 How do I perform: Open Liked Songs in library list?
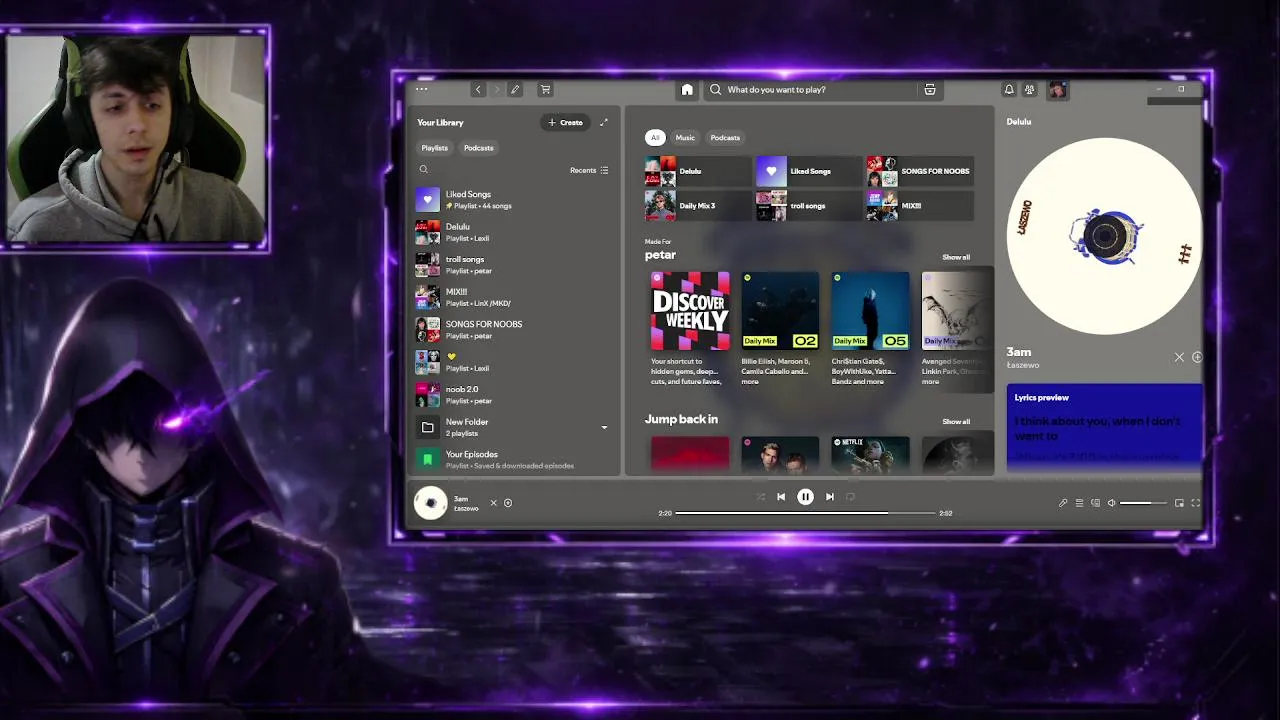[x=512, y=200]
